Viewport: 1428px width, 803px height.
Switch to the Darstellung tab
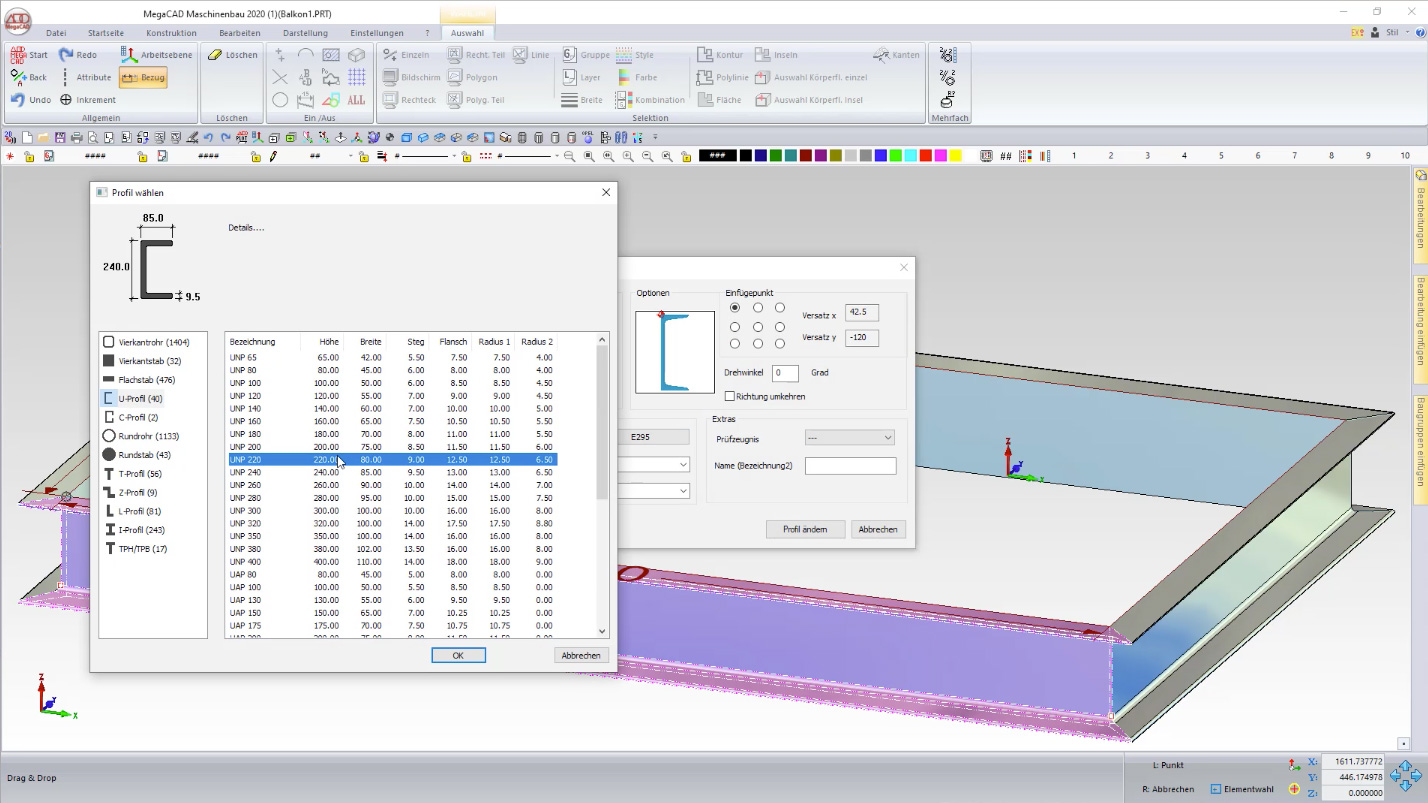(x=305, y=33)
